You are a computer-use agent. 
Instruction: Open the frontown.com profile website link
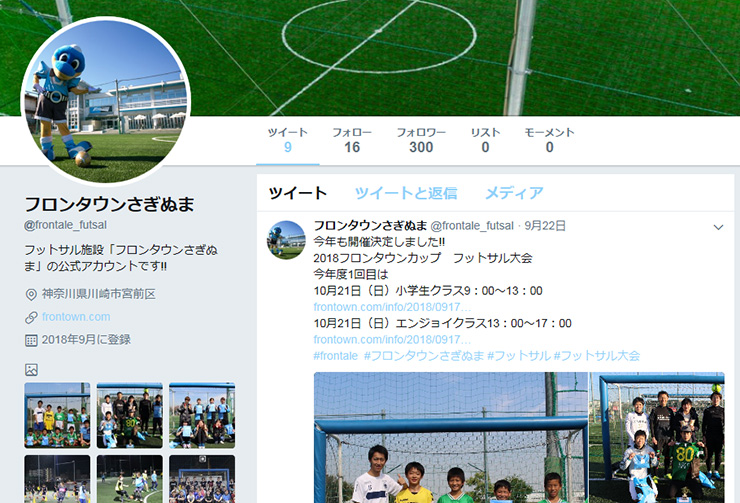(x=76, y=317)
